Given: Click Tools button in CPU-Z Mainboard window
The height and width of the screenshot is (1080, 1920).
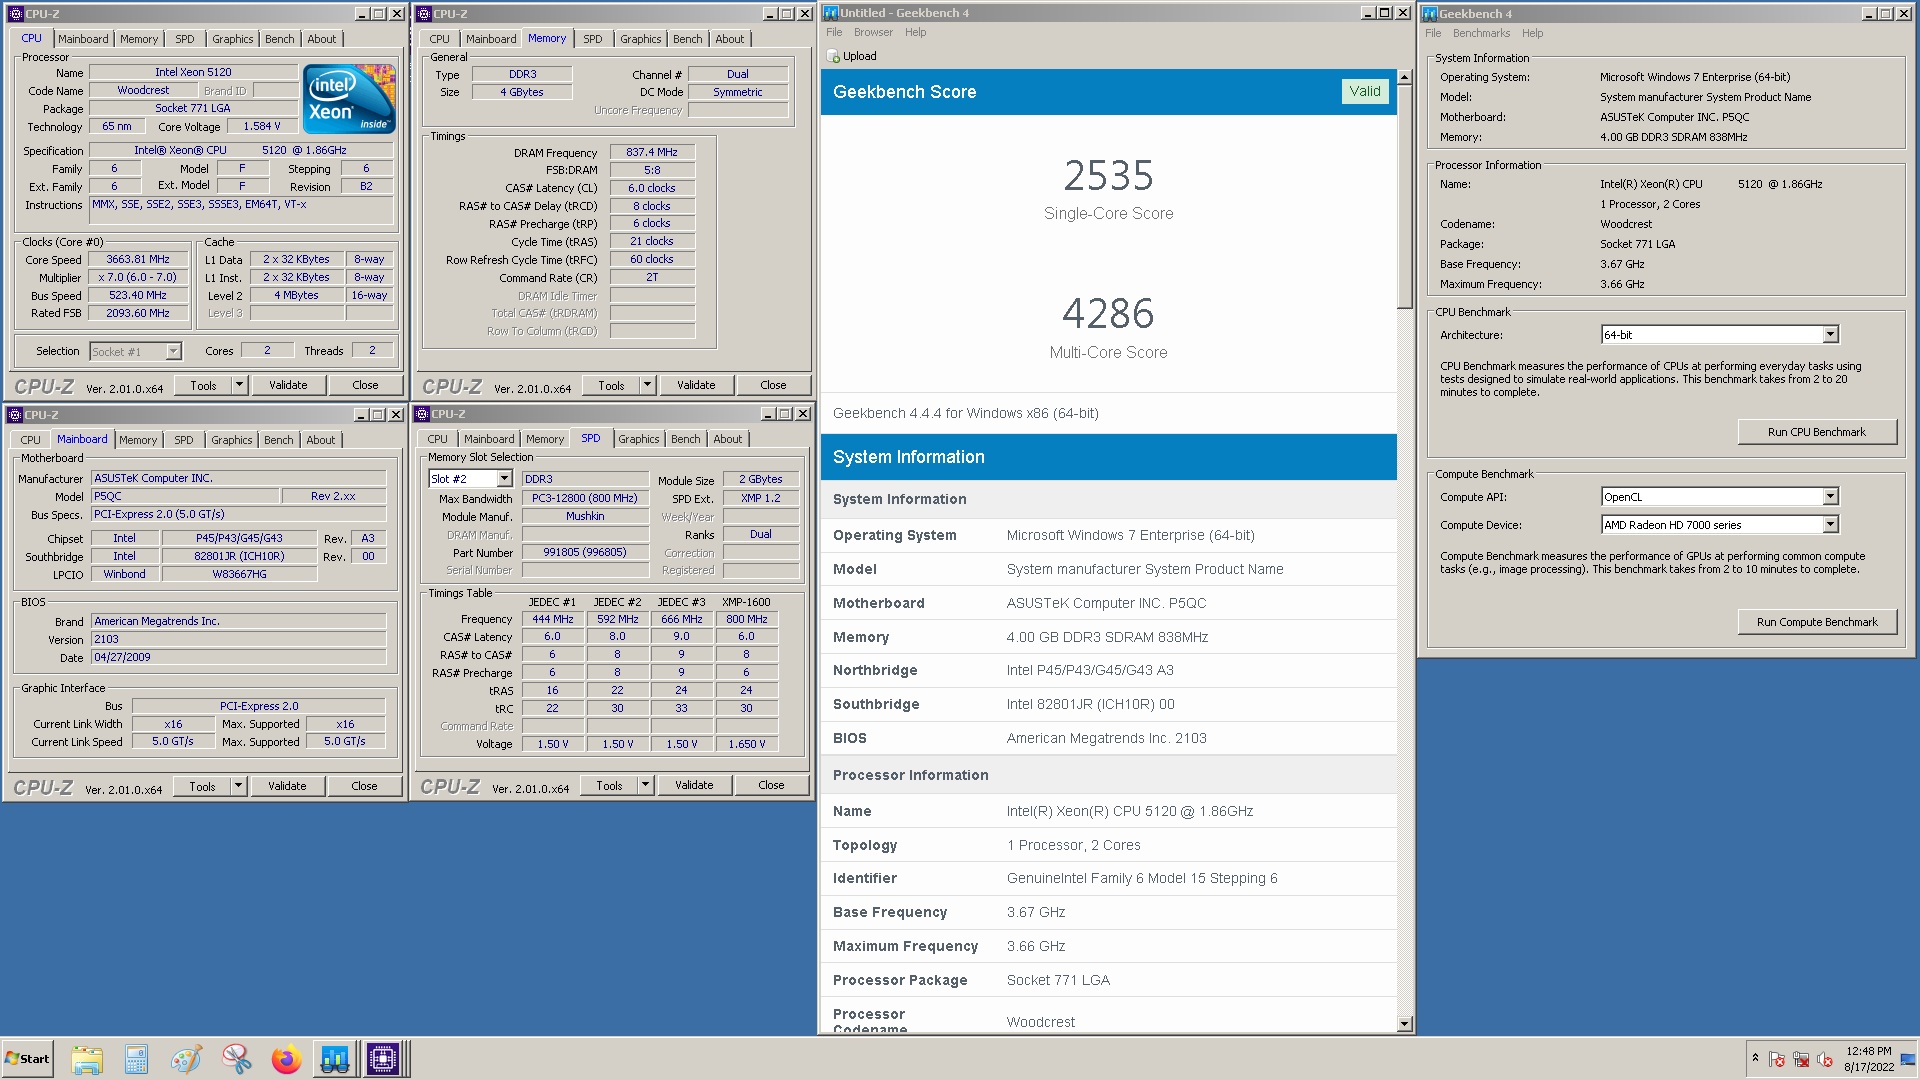Looking at the screenshot, I should tap(202, 786).
